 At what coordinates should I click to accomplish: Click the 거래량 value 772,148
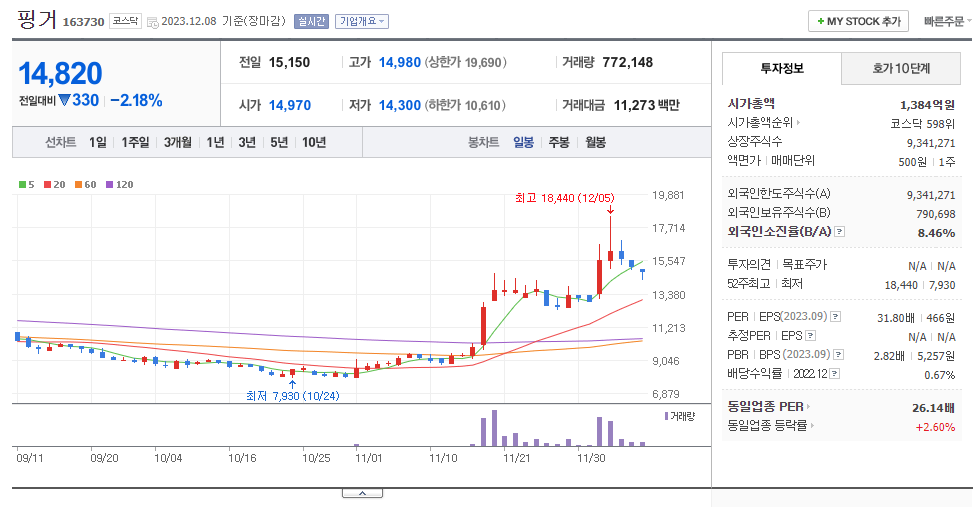627,62
